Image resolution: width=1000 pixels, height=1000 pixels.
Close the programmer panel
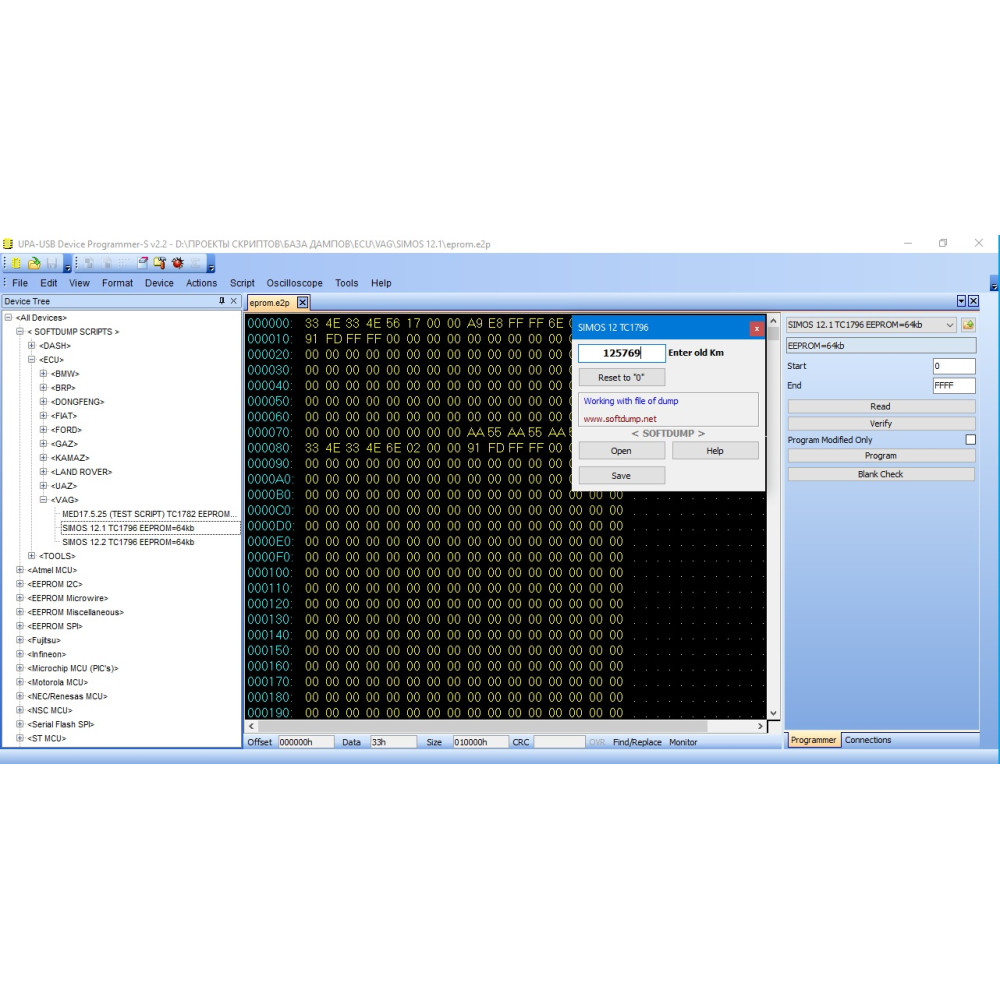pyautogui.click(x=973, y=301)
